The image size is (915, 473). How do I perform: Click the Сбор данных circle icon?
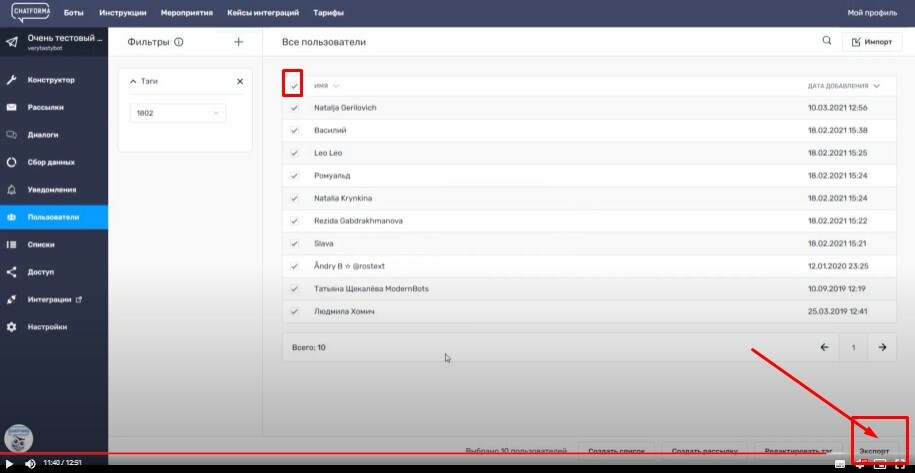[x=12, y=162]
